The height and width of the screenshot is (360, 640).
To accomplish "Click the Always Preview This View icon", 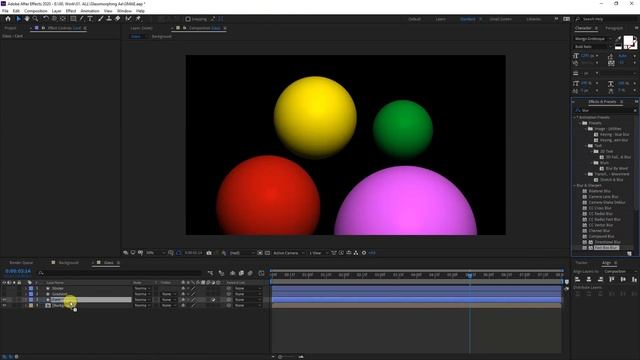I will coord(126,253).
